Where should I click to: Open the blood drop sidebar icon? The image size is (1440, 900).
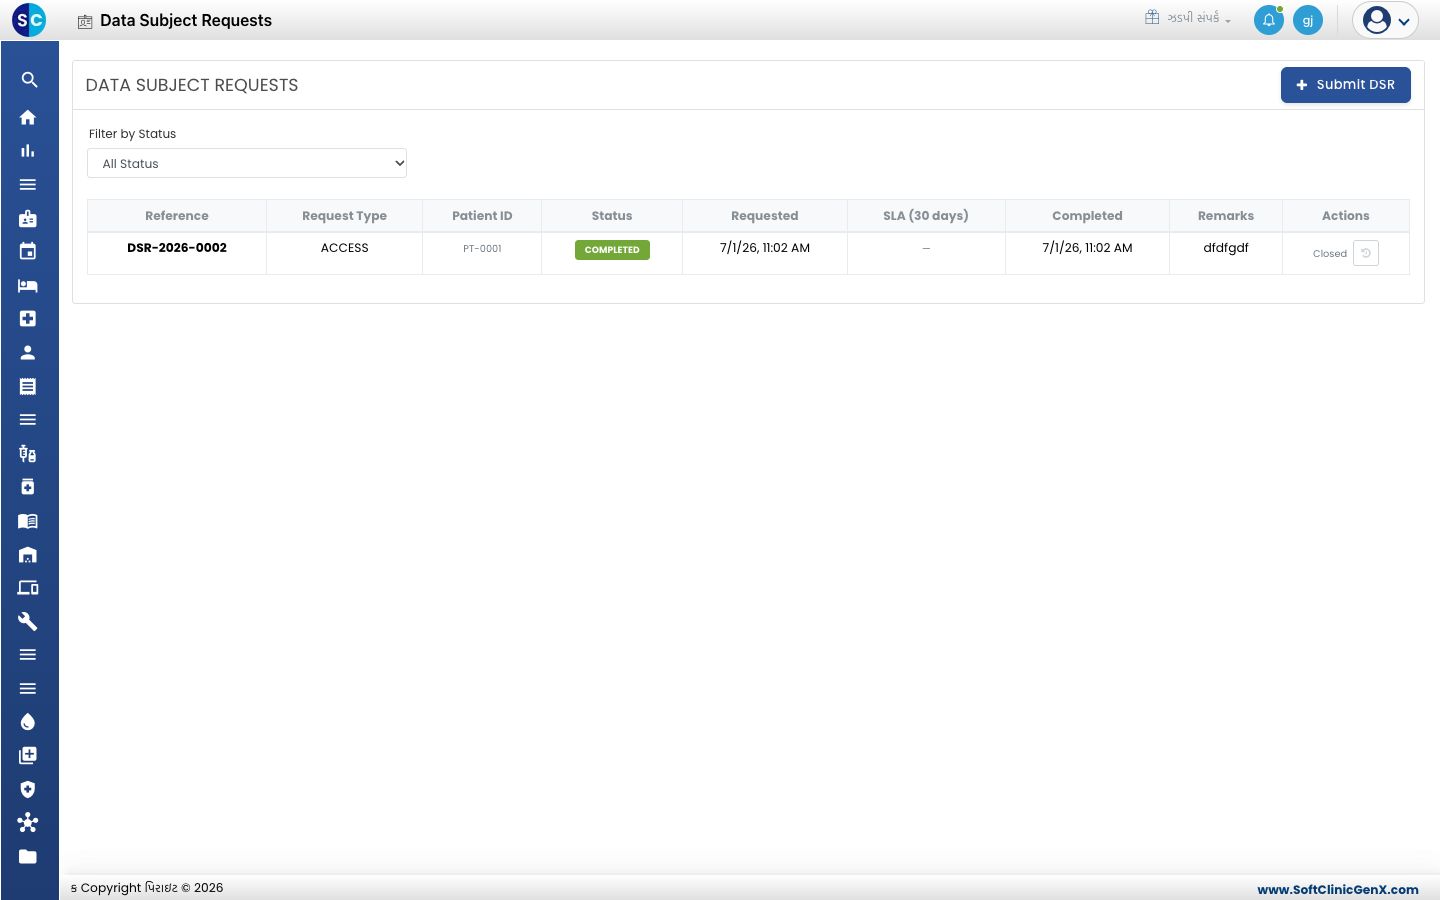pyautogui.click(x=28, y=722)
